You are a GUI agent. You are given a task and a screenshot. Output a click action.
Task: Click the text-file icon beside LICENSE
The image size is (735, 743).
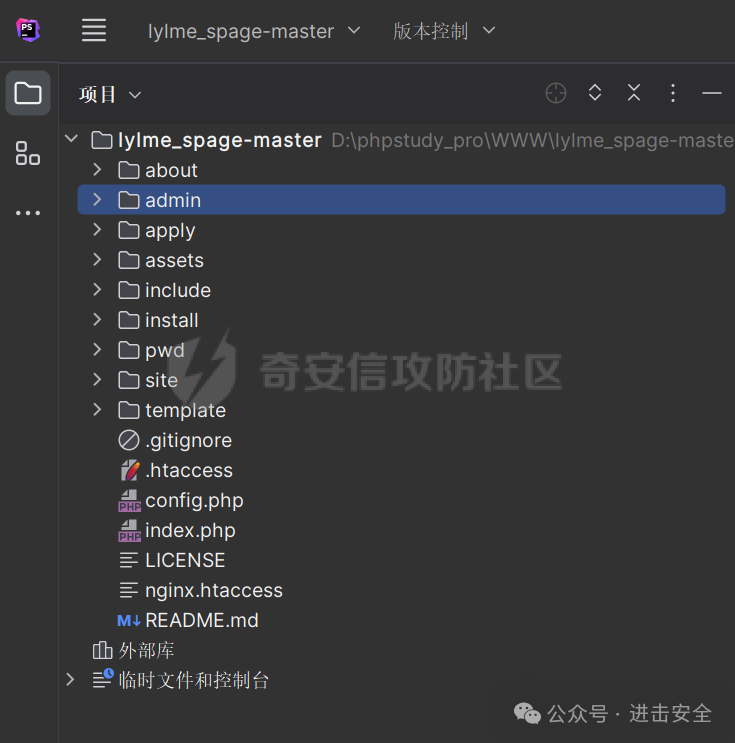point(128,560)
